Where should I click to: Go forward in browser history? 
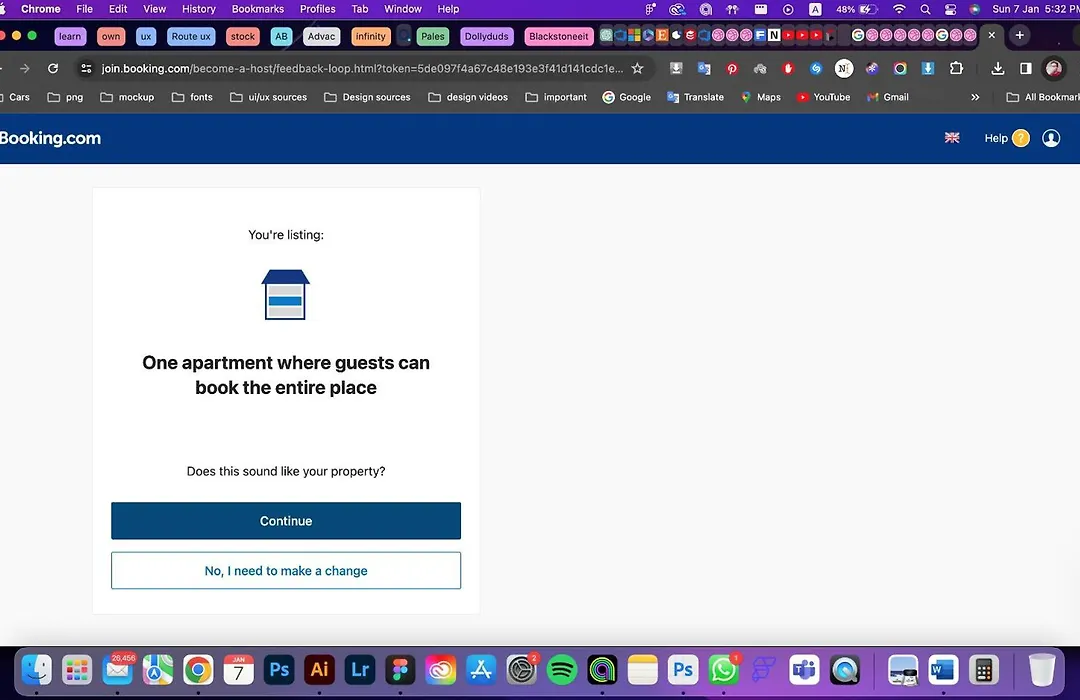[x=25, y=68]
